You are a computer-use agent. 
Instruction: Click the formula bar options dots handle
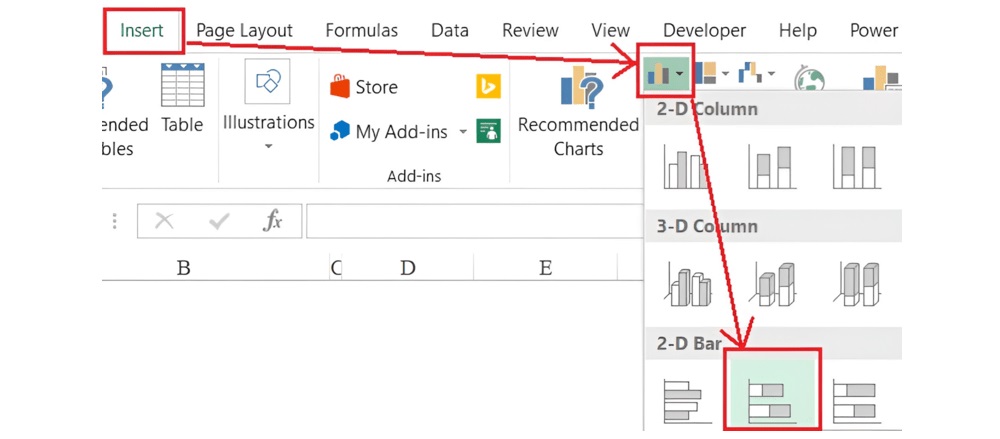pyautogui.click(x=115, y=221)
